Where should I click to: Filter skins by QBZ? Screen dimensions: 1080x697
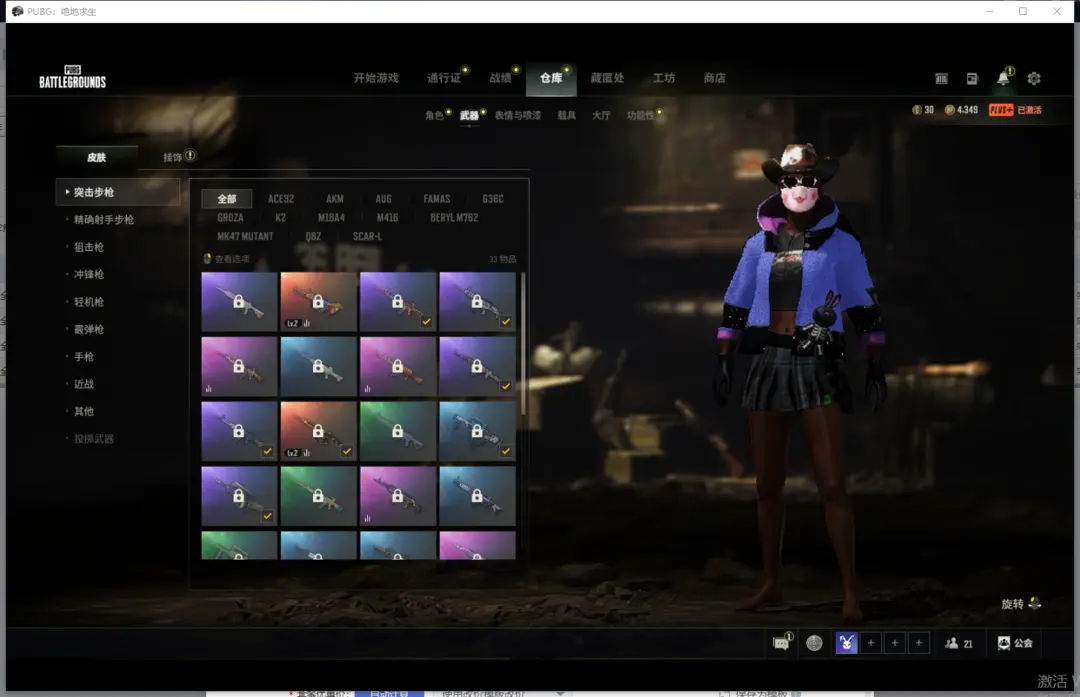coord(313,236)
